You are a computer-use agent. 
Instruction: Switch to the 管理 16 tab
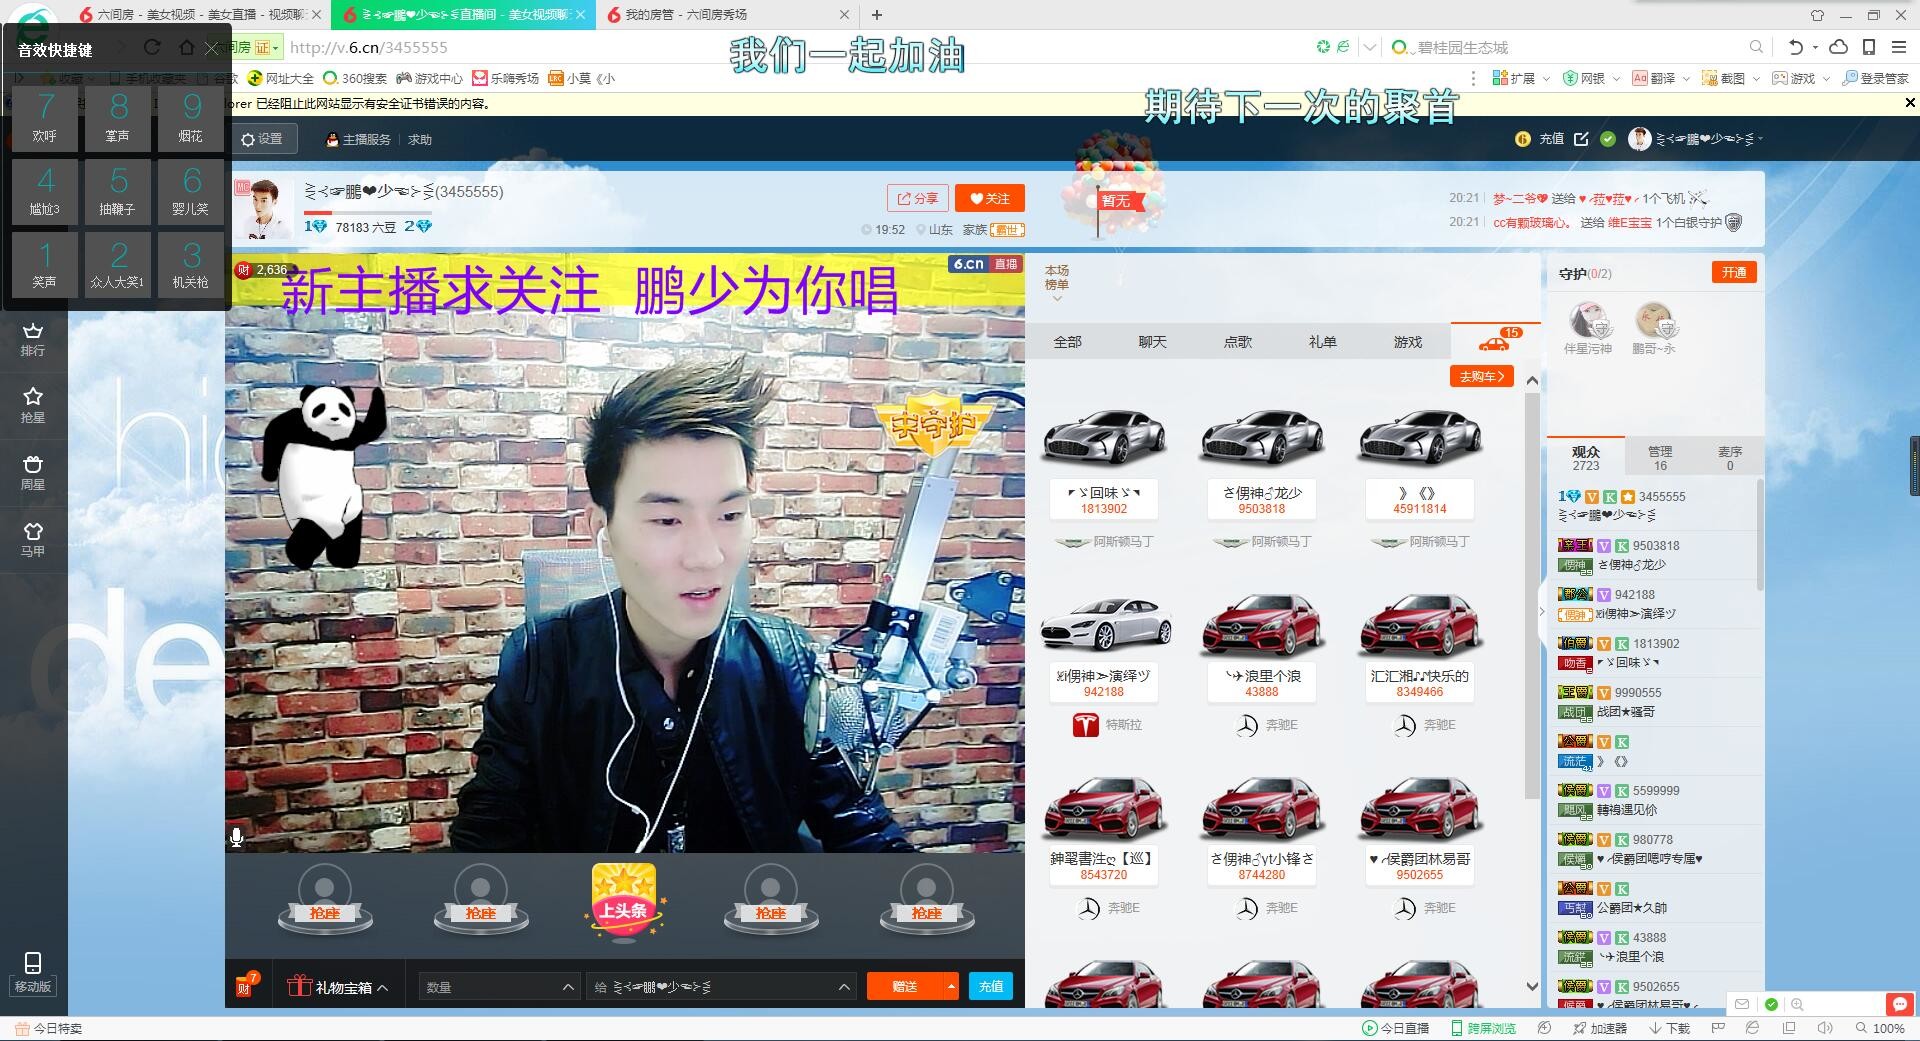tap(1660, 458)
